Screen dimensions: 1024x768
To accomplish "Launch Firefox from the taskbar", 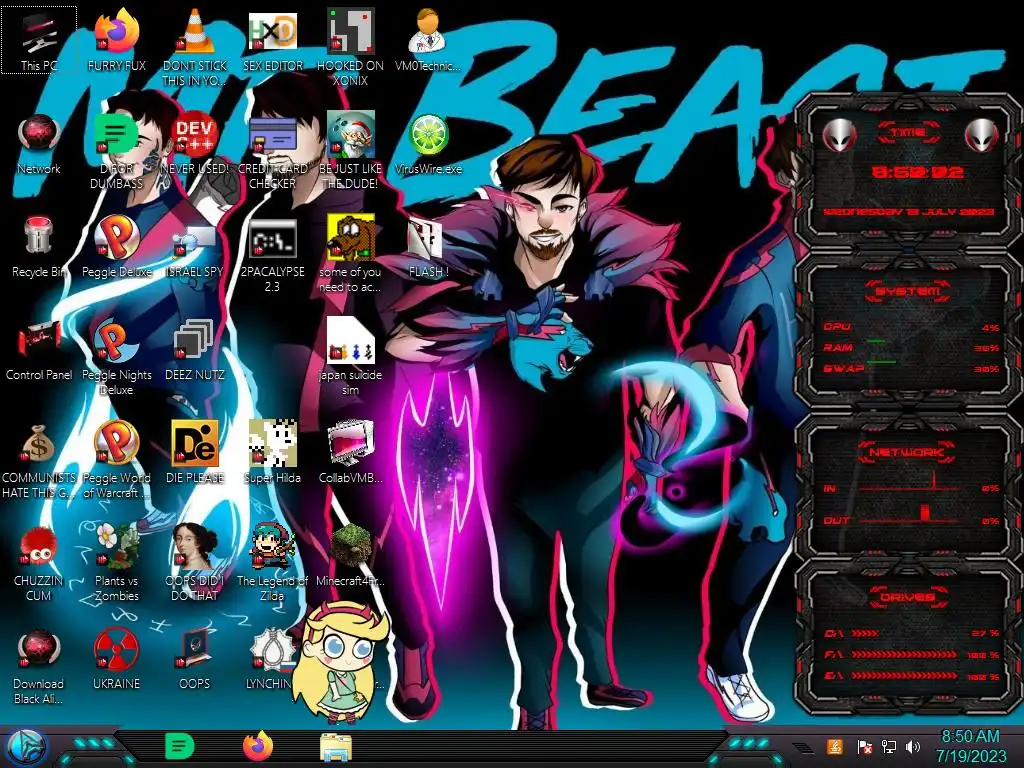I will [x=258, y=747].
